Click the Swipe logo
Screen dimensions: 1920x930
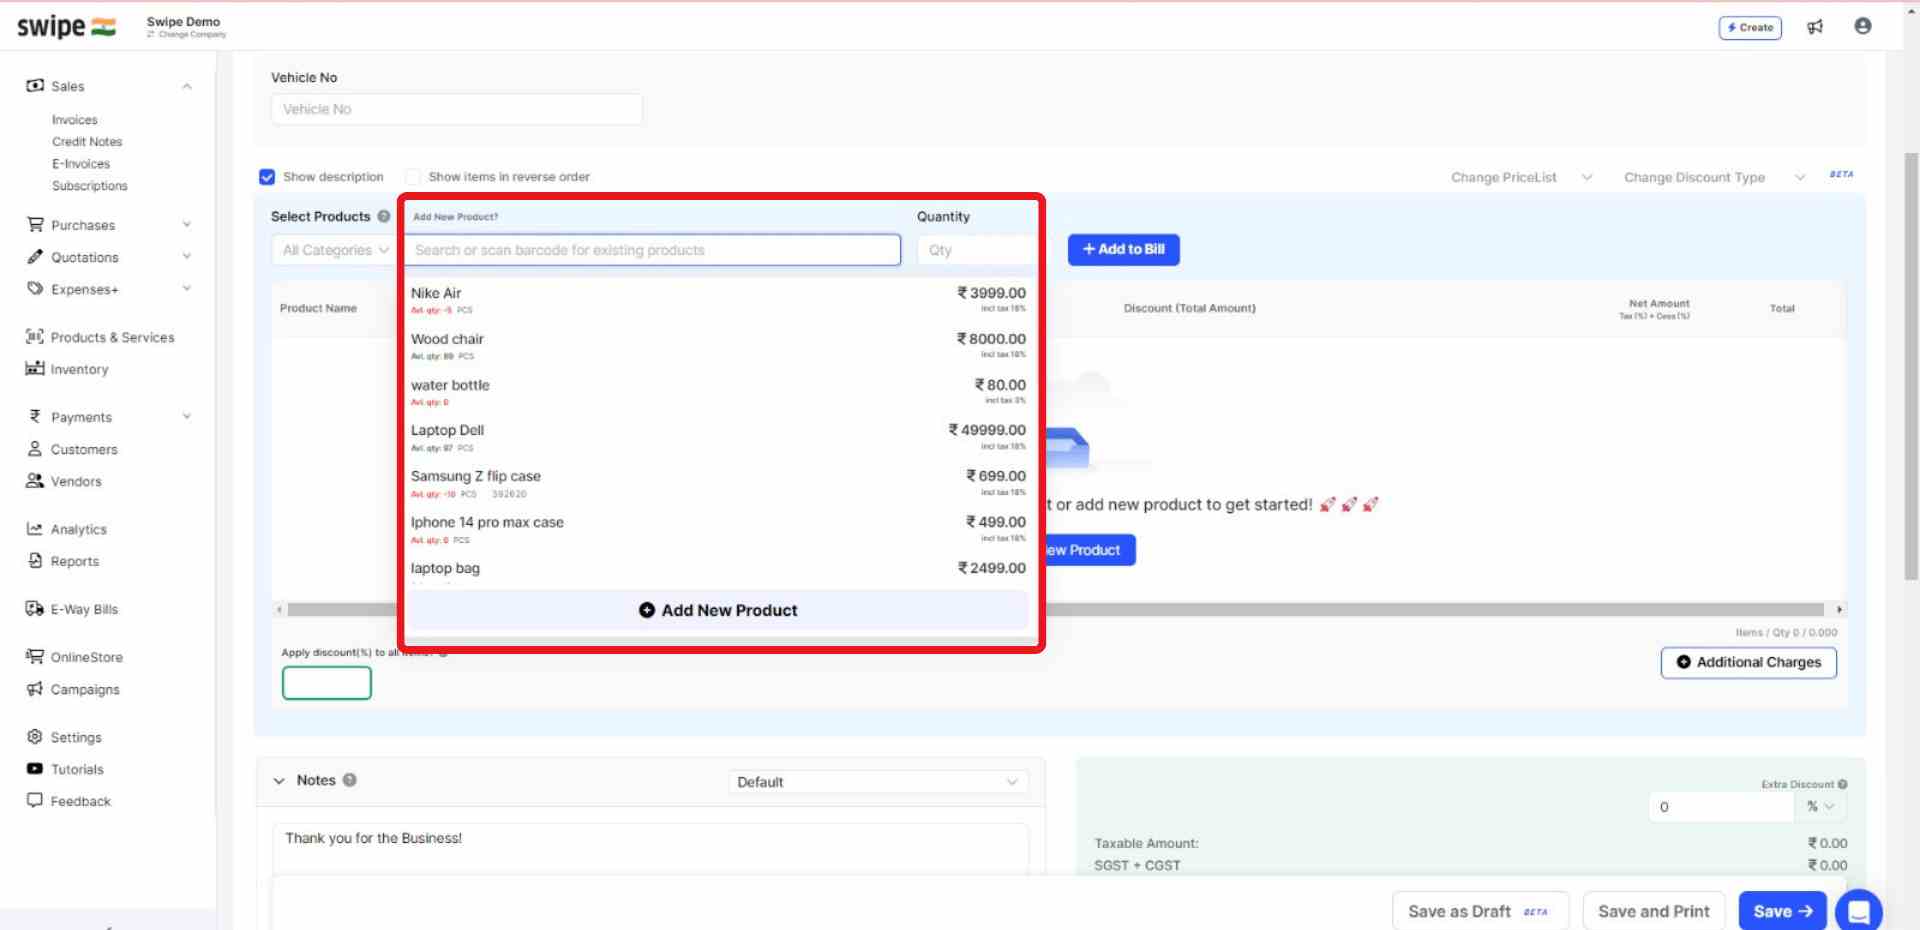coord(66,27)
